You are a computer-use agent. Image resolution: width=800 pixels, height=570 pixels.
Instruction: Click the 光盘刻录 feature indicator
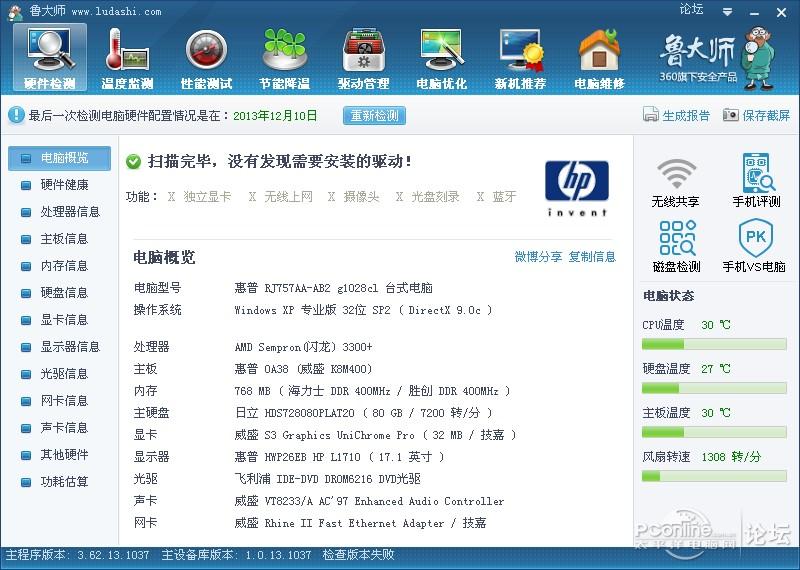click(428, 196)
